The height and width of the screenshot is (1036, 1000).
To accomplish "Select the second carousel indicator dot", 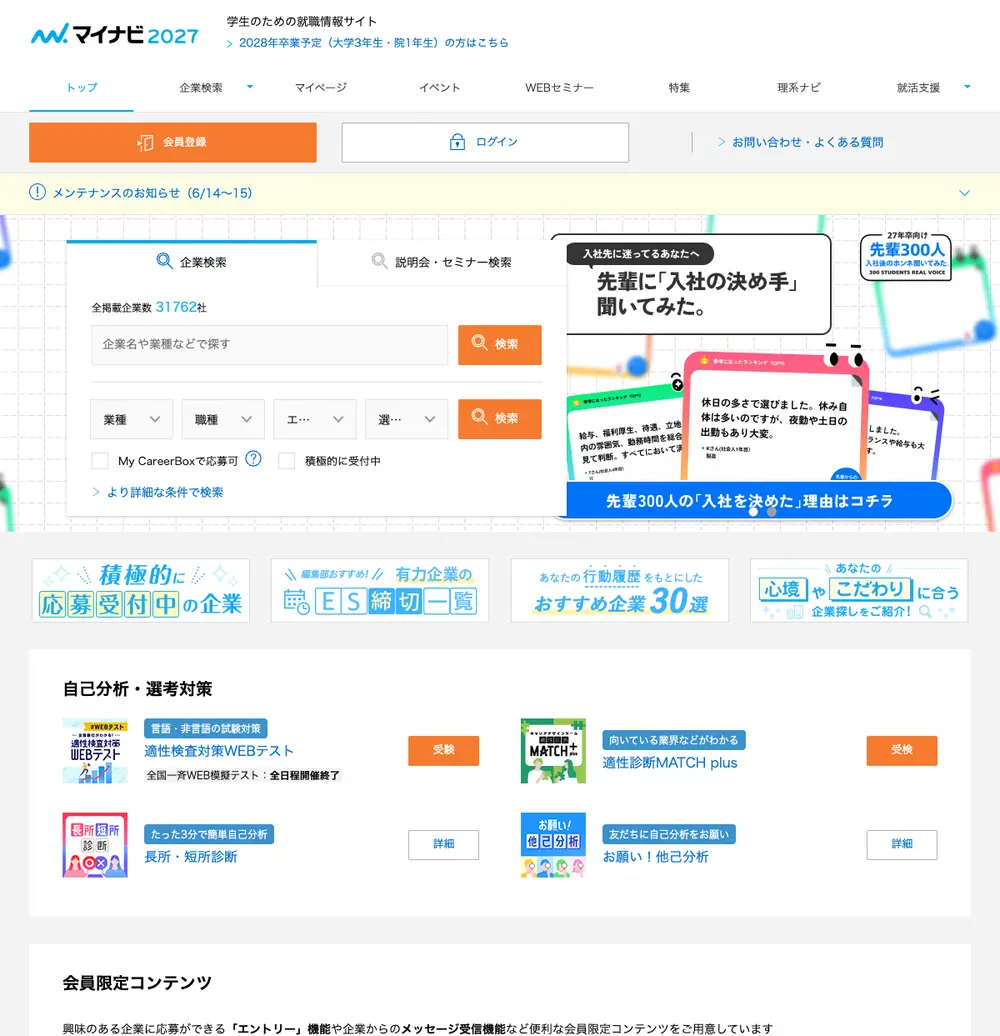I will [771, 511].
